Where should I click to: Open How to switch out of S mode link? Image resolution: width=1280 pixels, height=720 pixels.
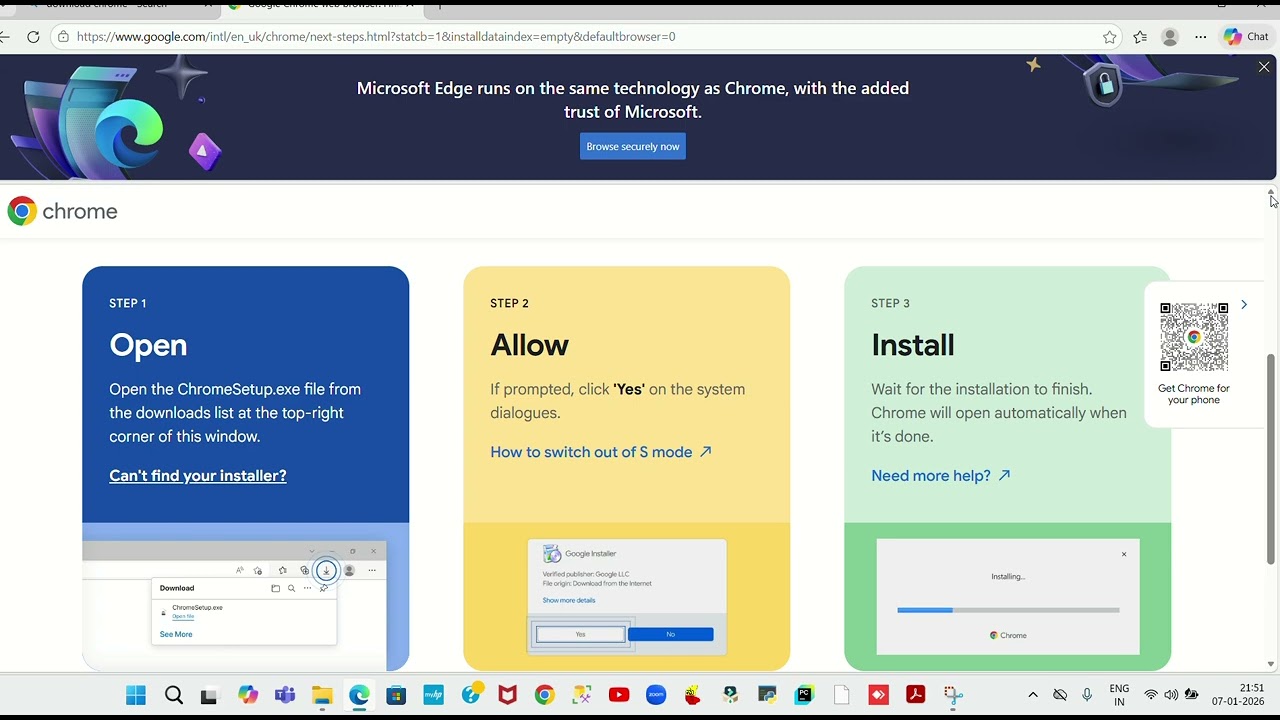(601, 452)
